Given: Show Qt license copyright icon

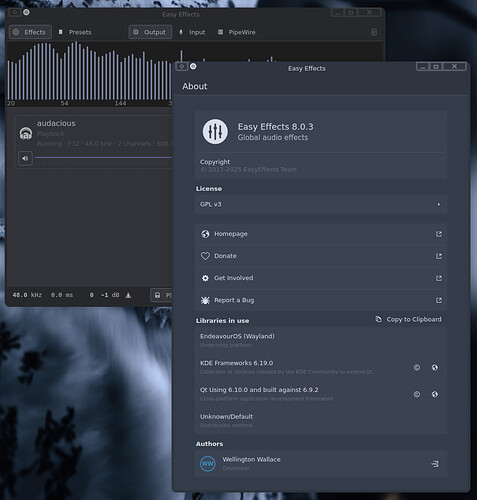Looking at the screenshot, I should [x=417, y=394].
